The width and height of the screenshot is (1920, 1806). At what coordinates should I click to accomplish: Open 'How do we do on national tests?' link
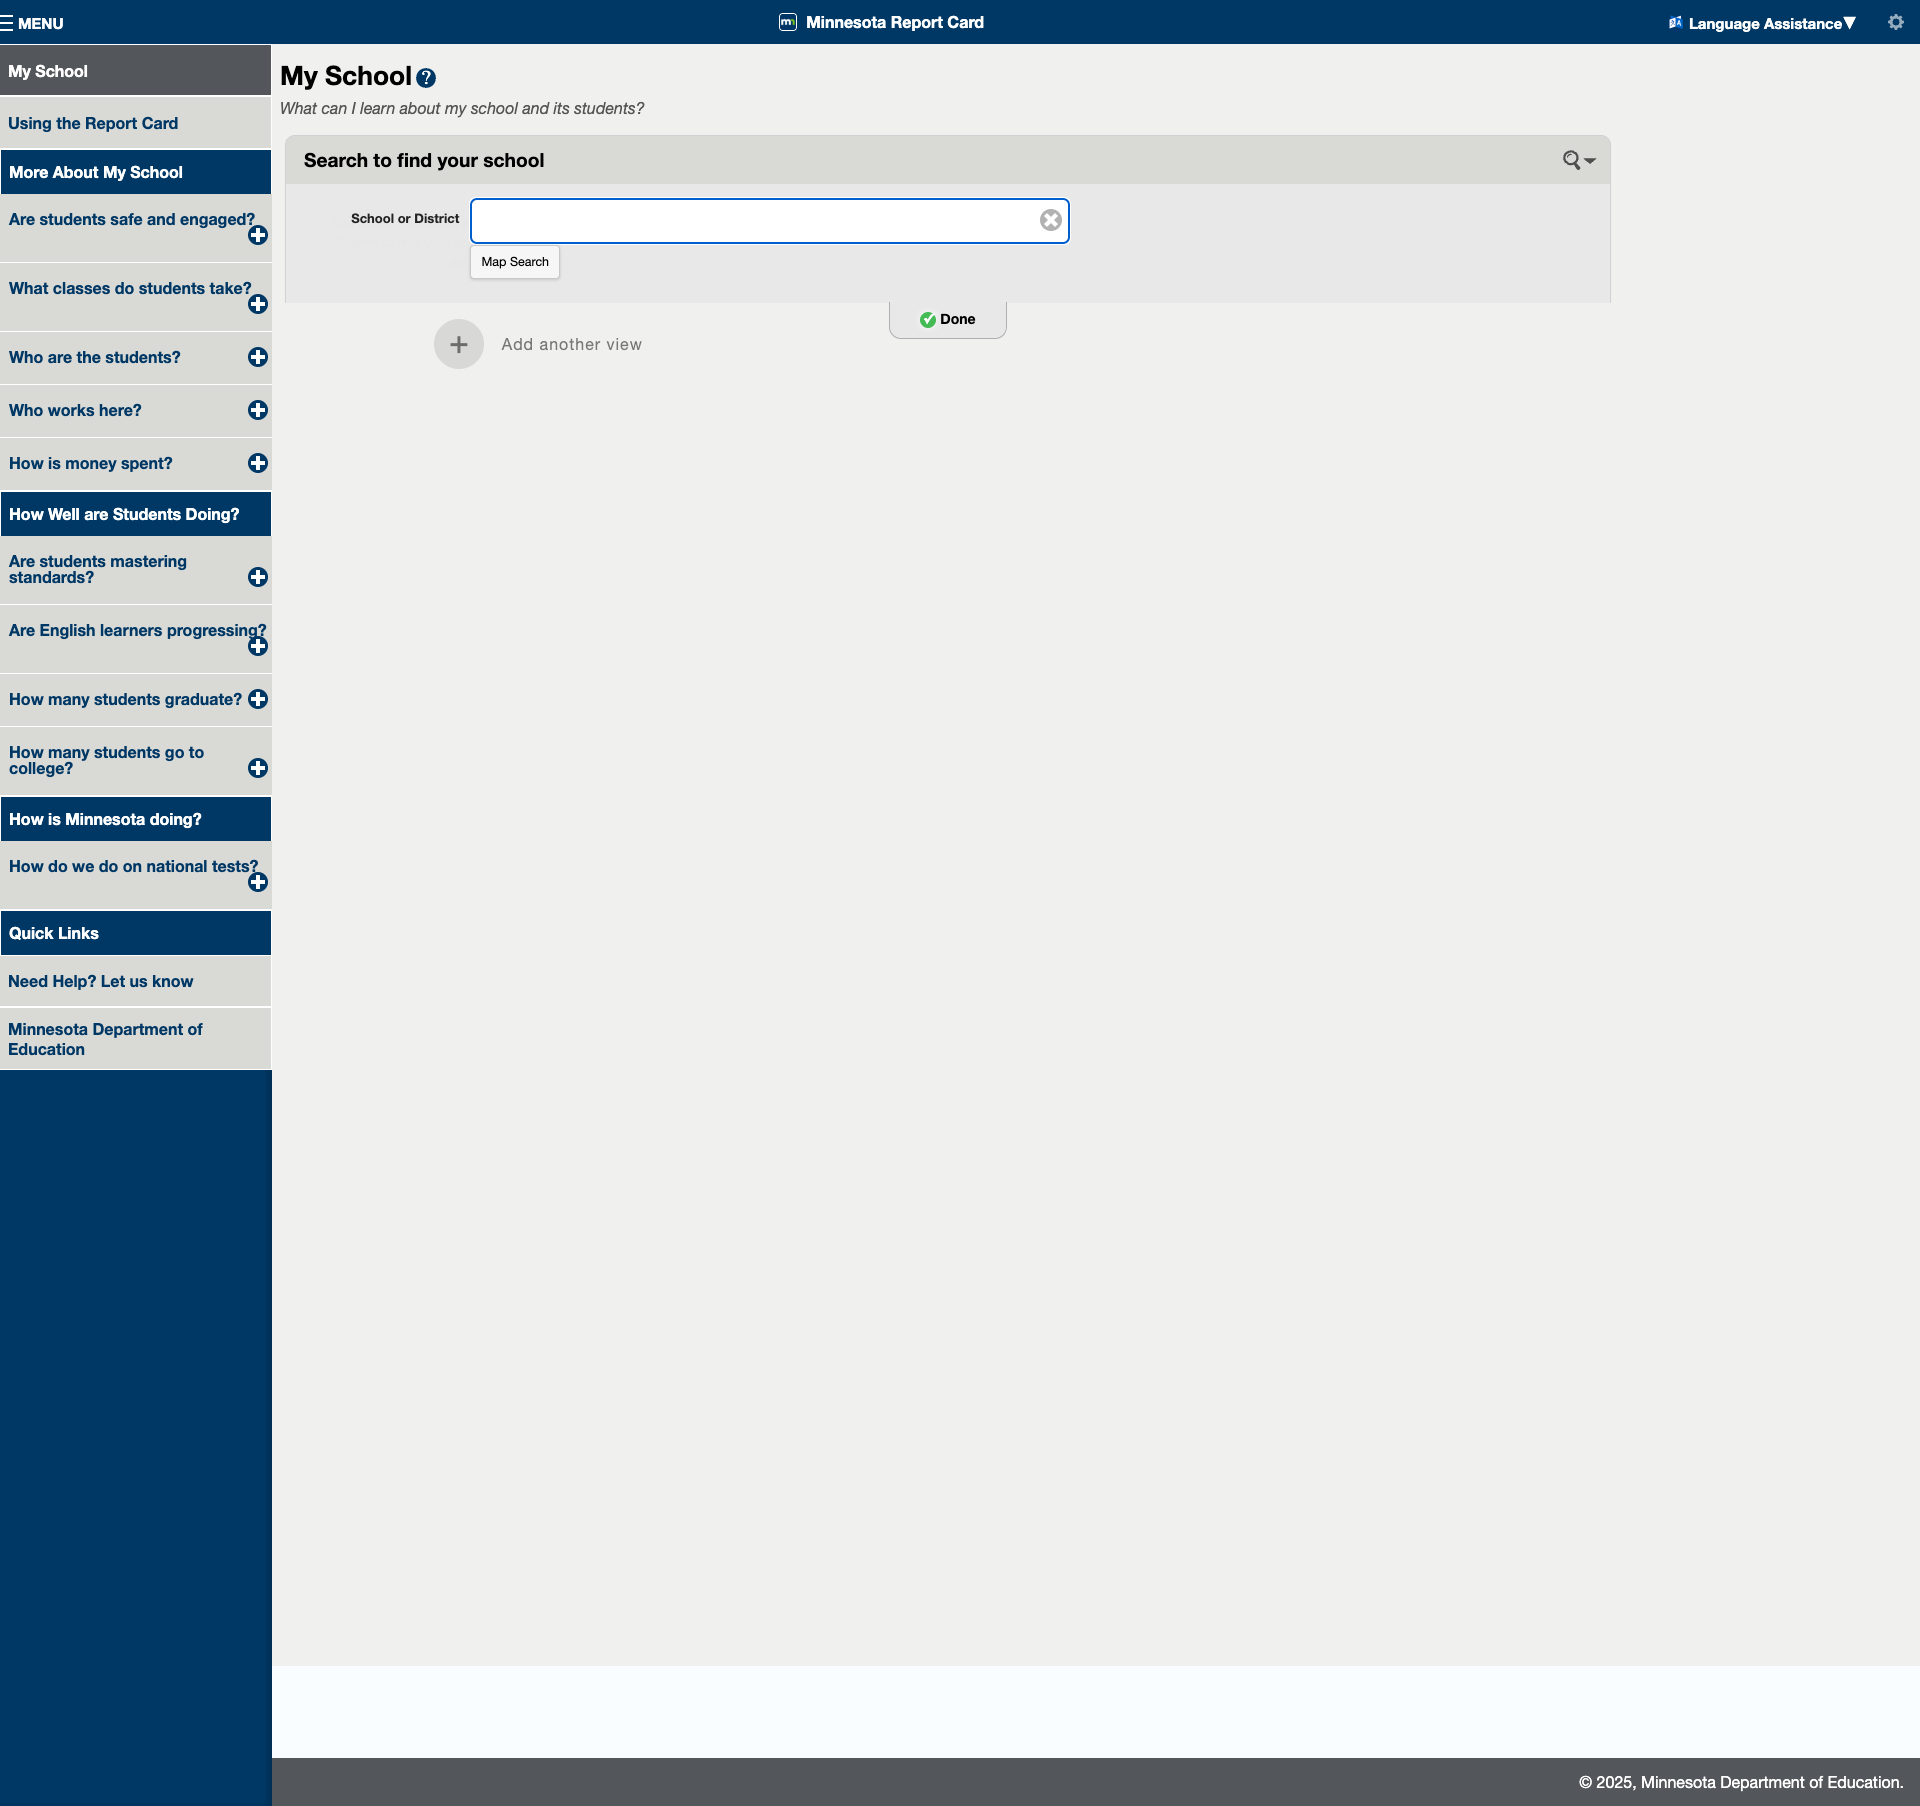click(134, 866)
